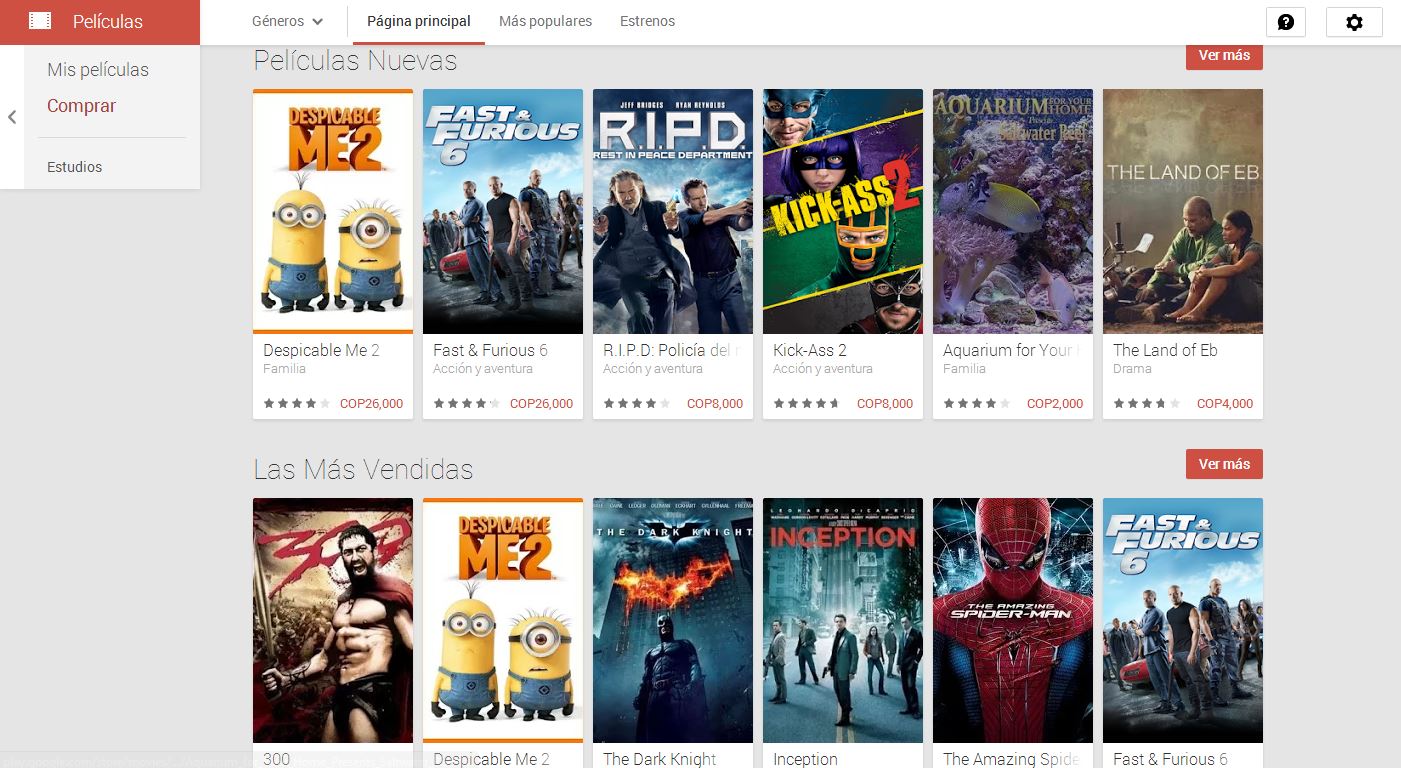Open the settings gear icon

coord(1354,22)
